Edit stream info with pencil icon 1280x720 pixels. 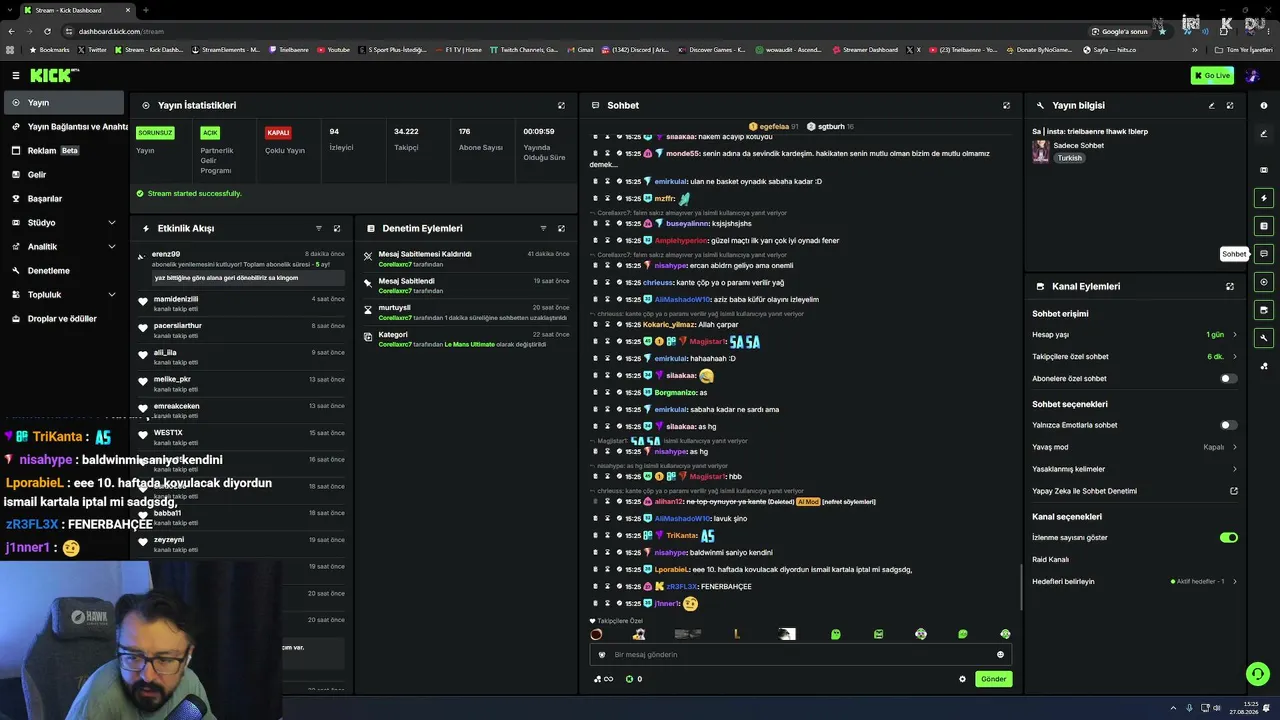point(1211,105)
